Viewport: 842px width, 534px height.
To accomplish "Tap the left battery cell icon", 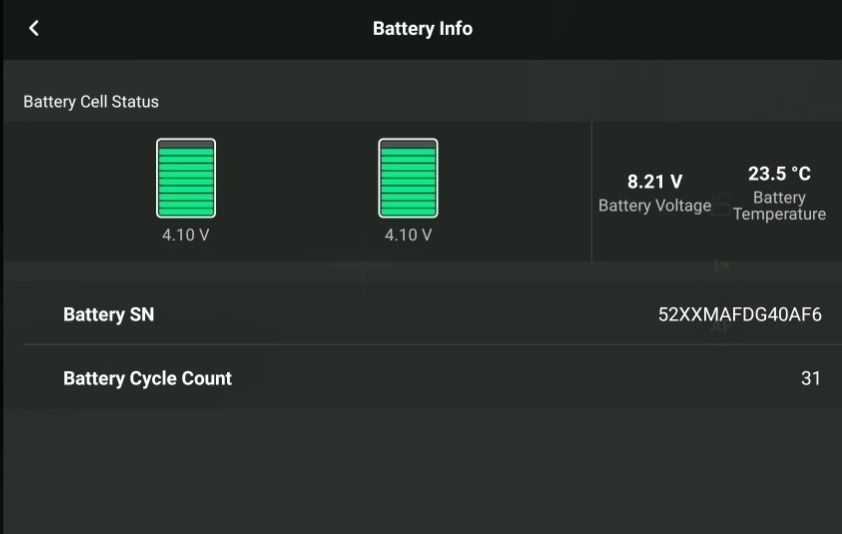I will click(186, 178).
